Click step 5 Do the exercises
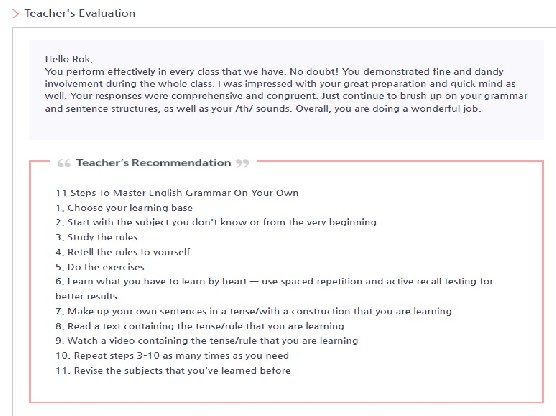Image resolution: width=556 pixels, height=416 pixels. [100, 267]
